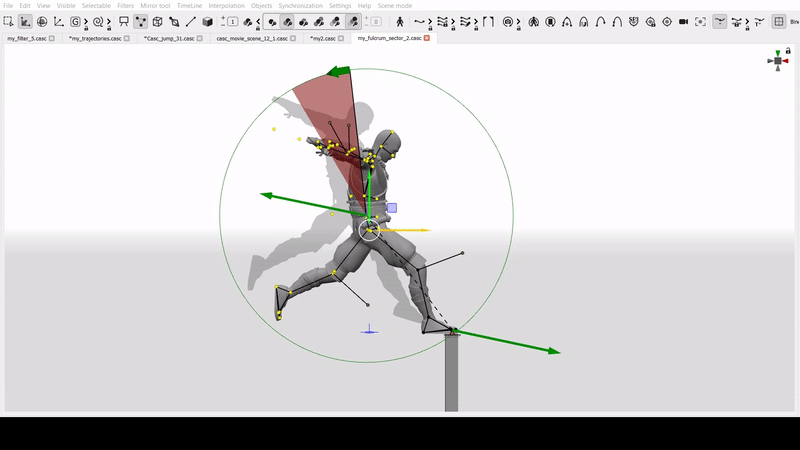Toggle the triangle point-network mode button

coord(140,21)
